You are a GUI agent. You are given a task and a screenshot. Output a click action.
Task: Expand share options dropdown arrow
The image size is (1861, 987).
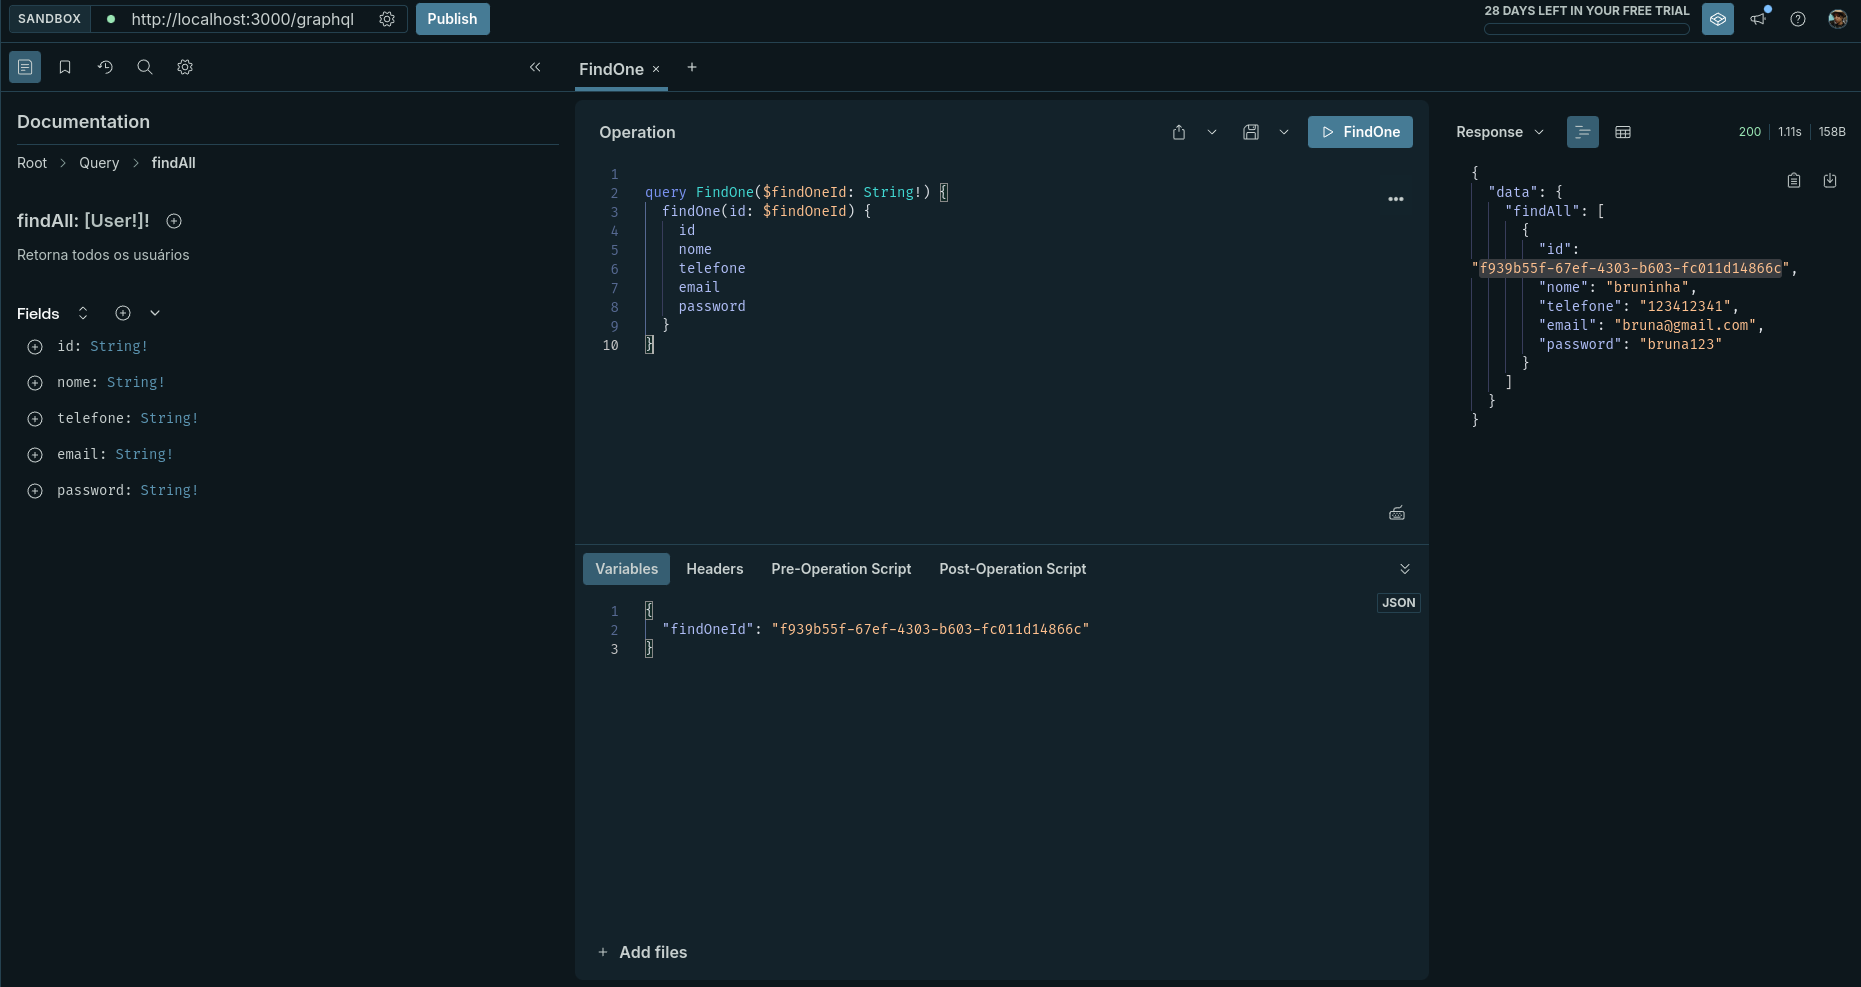coord(1212,132)
